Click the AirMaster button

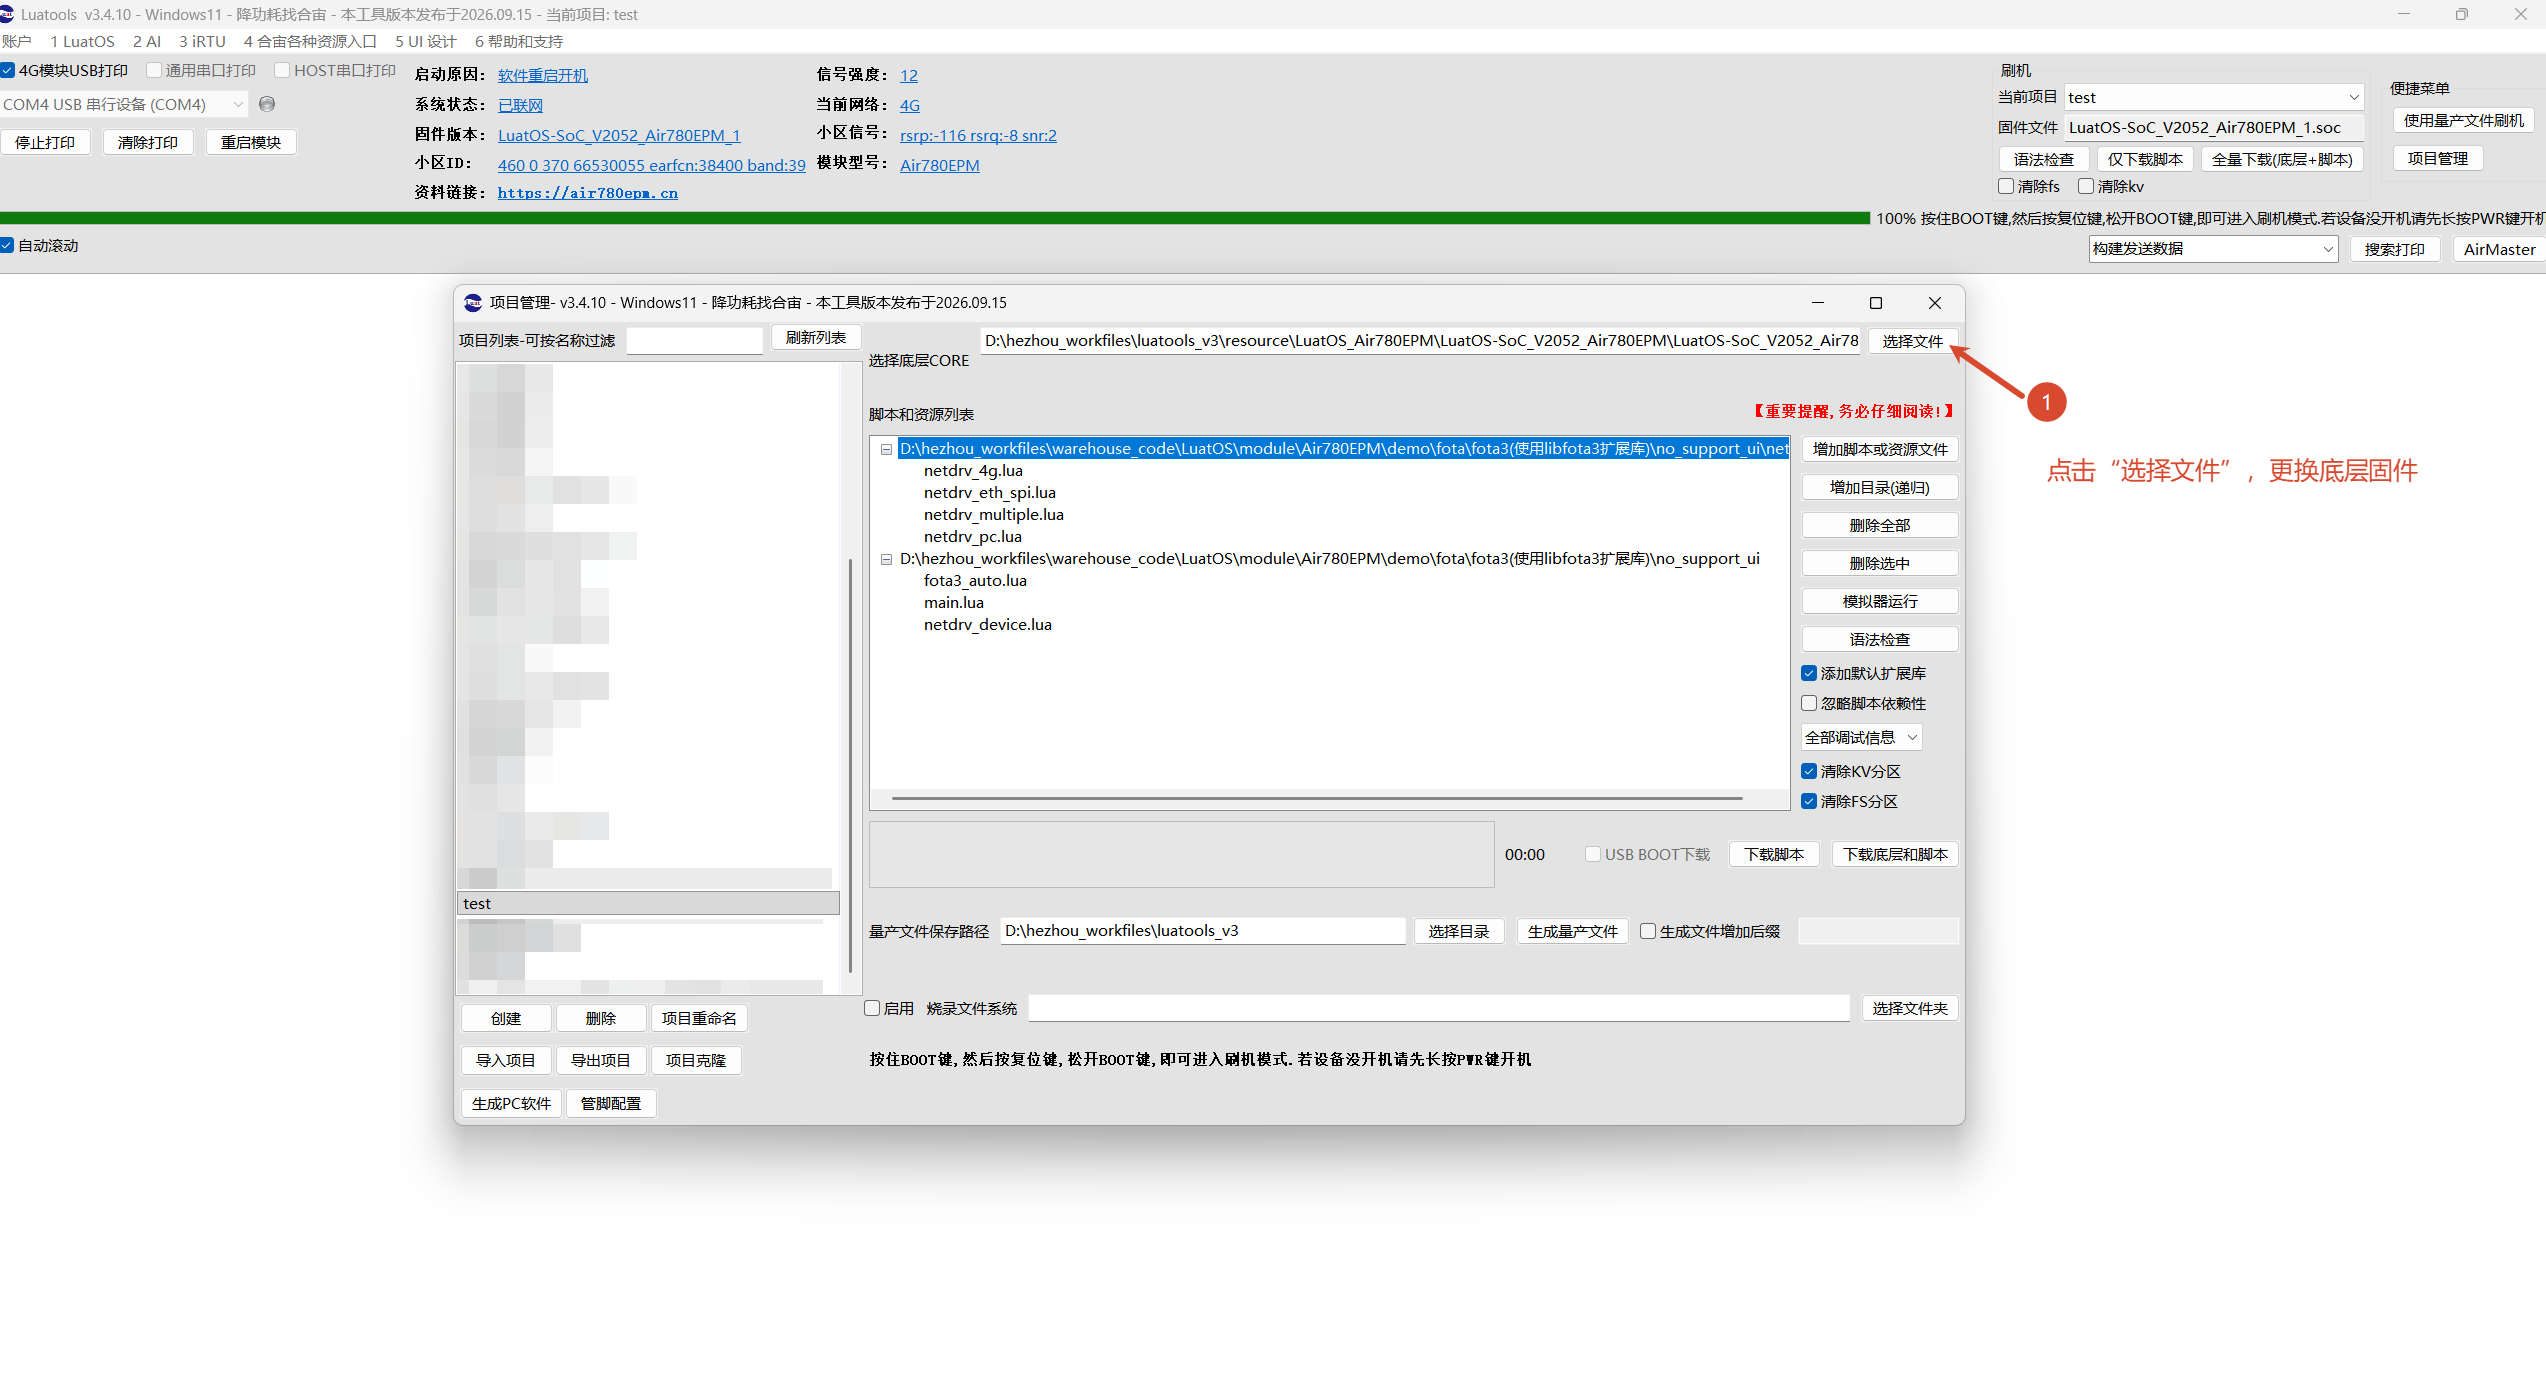coord(2499,249)
